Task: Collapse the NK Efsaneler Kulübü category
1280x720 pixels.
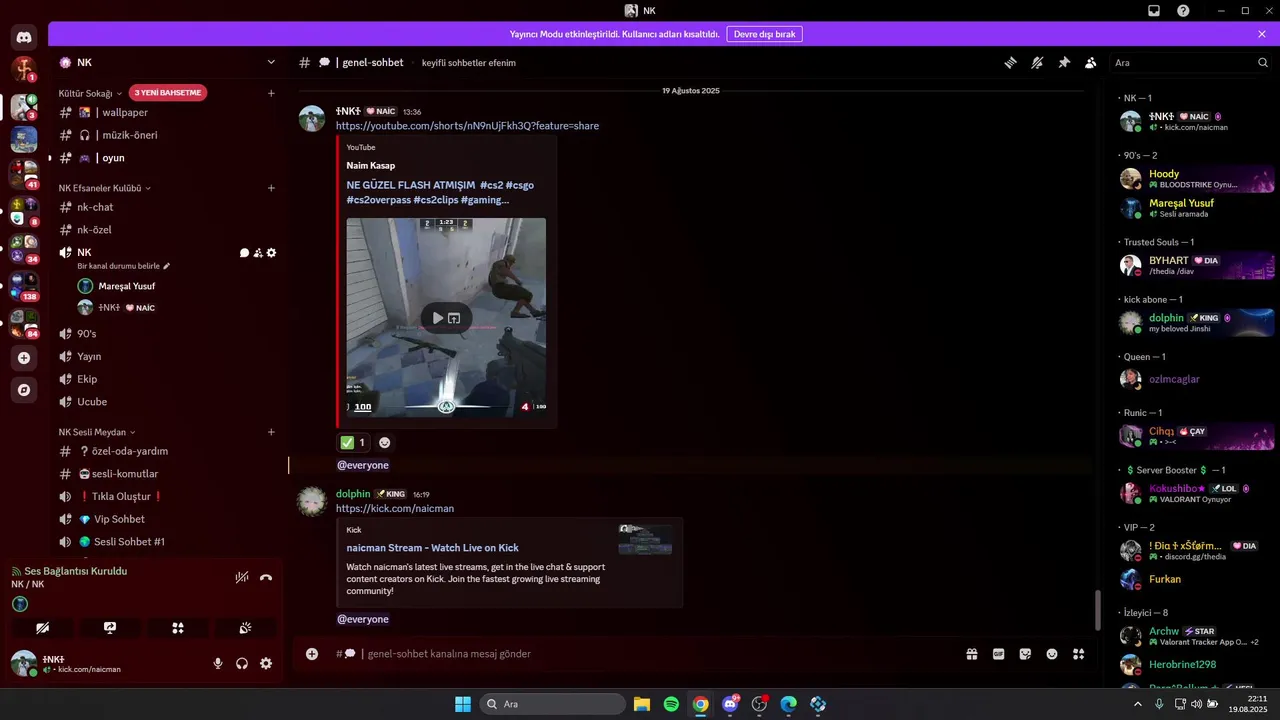Action: [x=105, y=188]
